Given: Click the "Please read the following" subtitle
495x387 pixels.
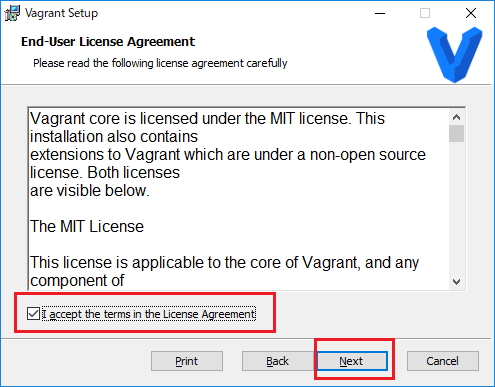Looking at the screenshot, I should [160, 63].
